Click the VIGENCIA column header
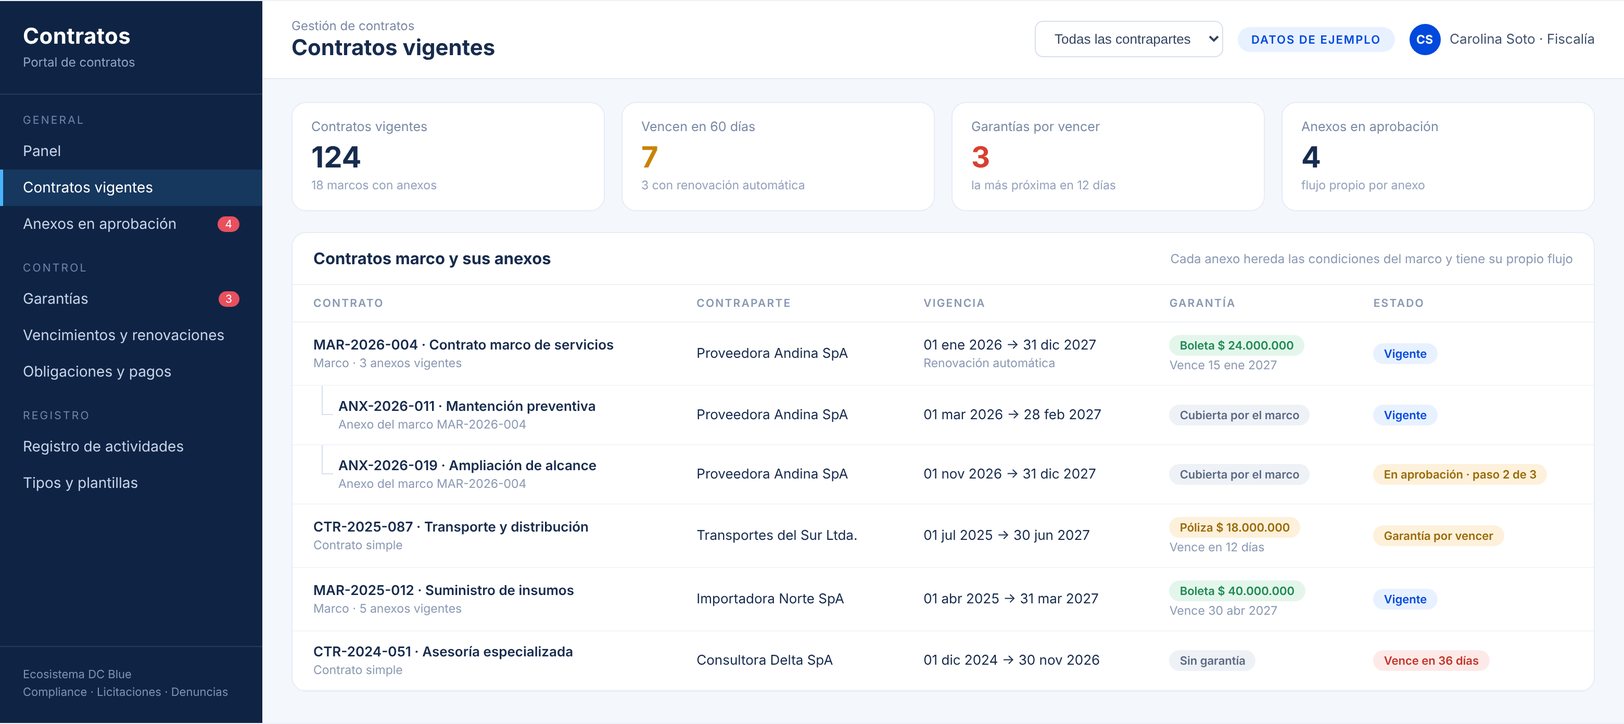This screenshot has height=724, width=1624. 954,303
